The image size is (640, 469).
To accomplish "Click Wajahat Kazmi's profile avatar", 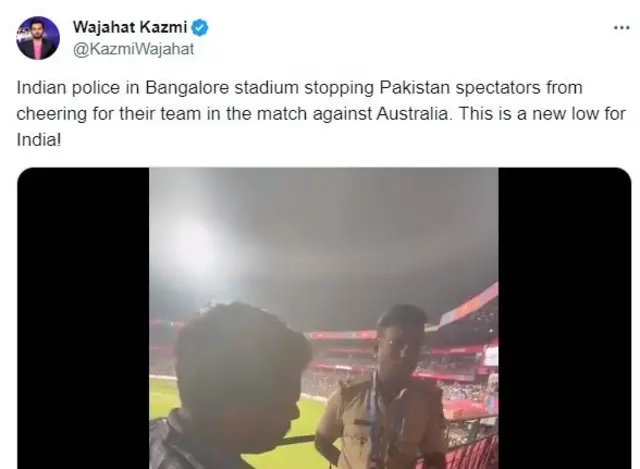I will [x=38, y=38].
